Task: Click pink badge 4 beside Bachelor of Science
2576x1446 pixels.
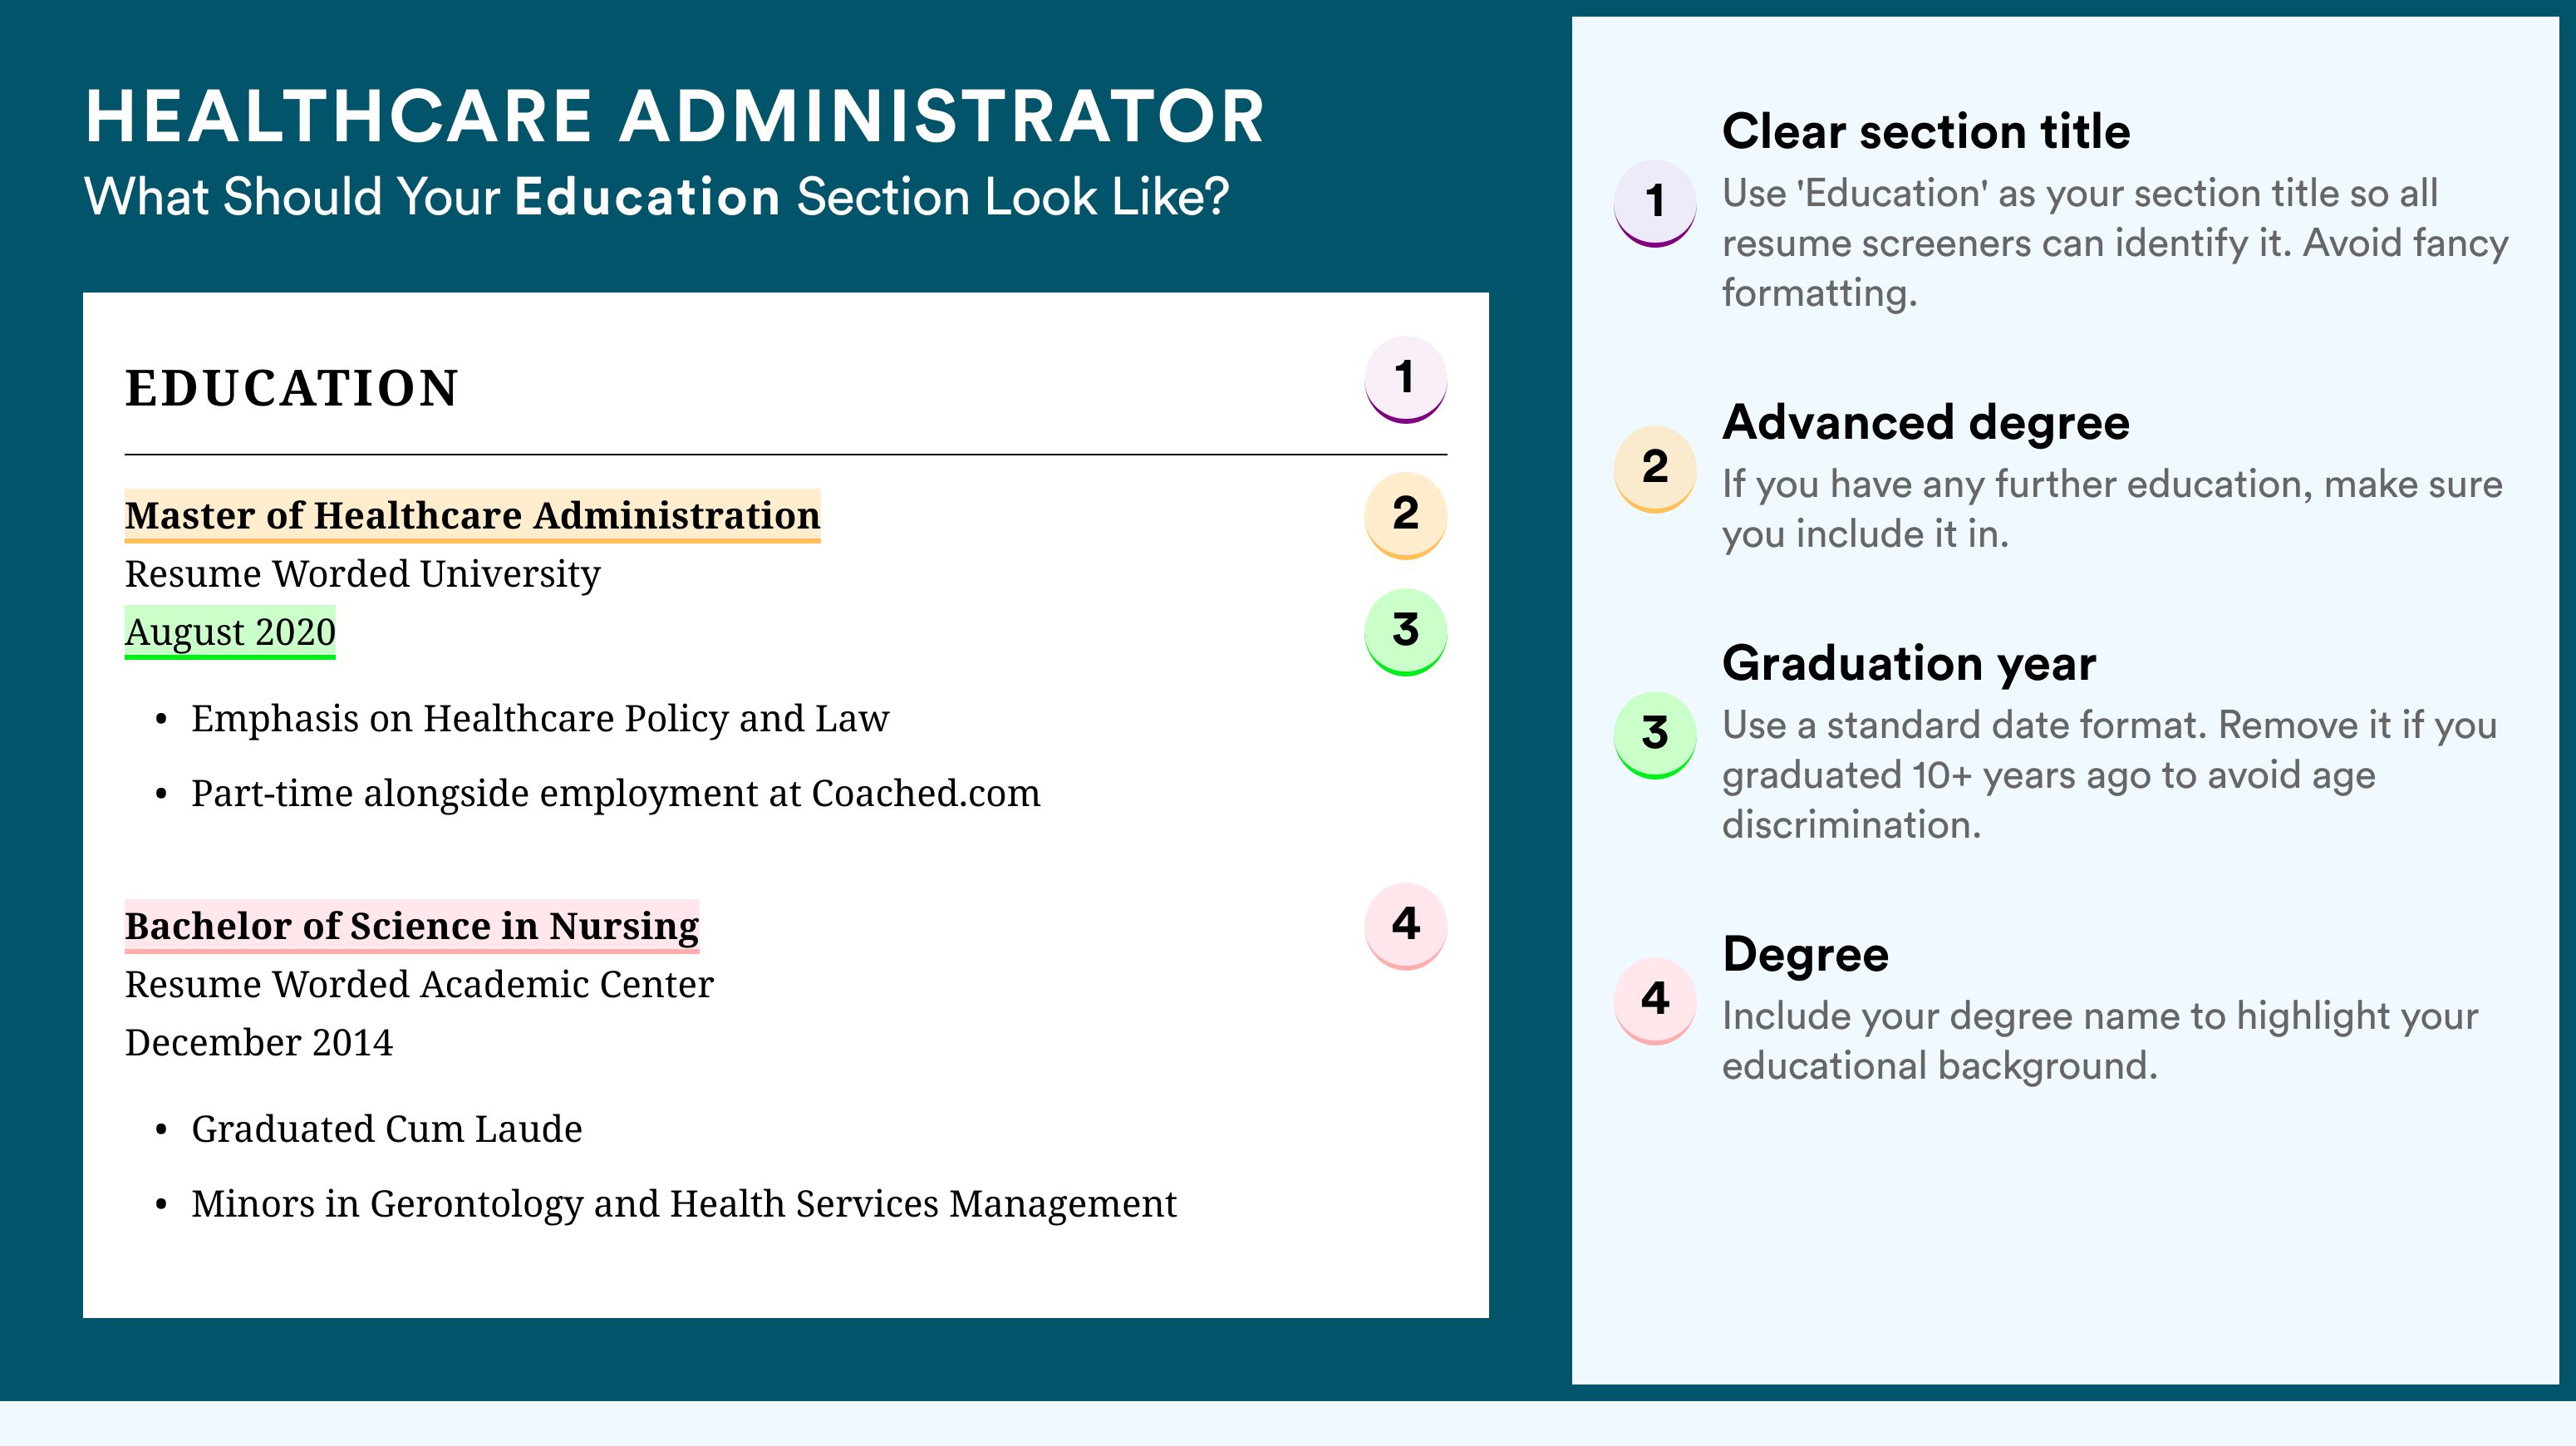Action: point(1405,926)
